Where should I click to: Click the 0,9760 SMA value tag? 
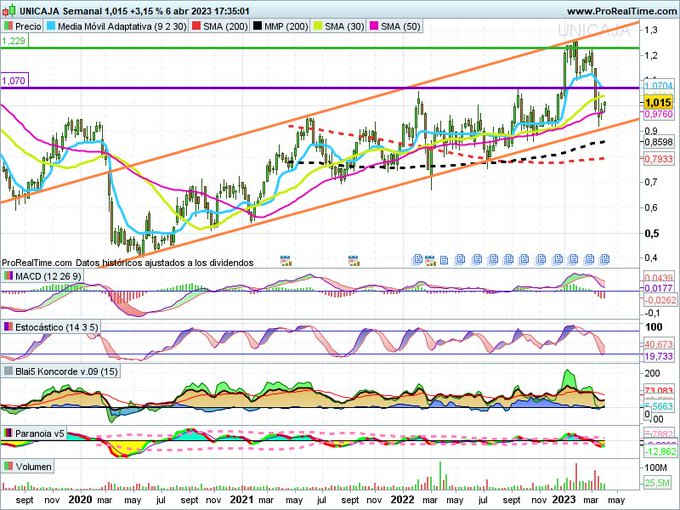658,114
